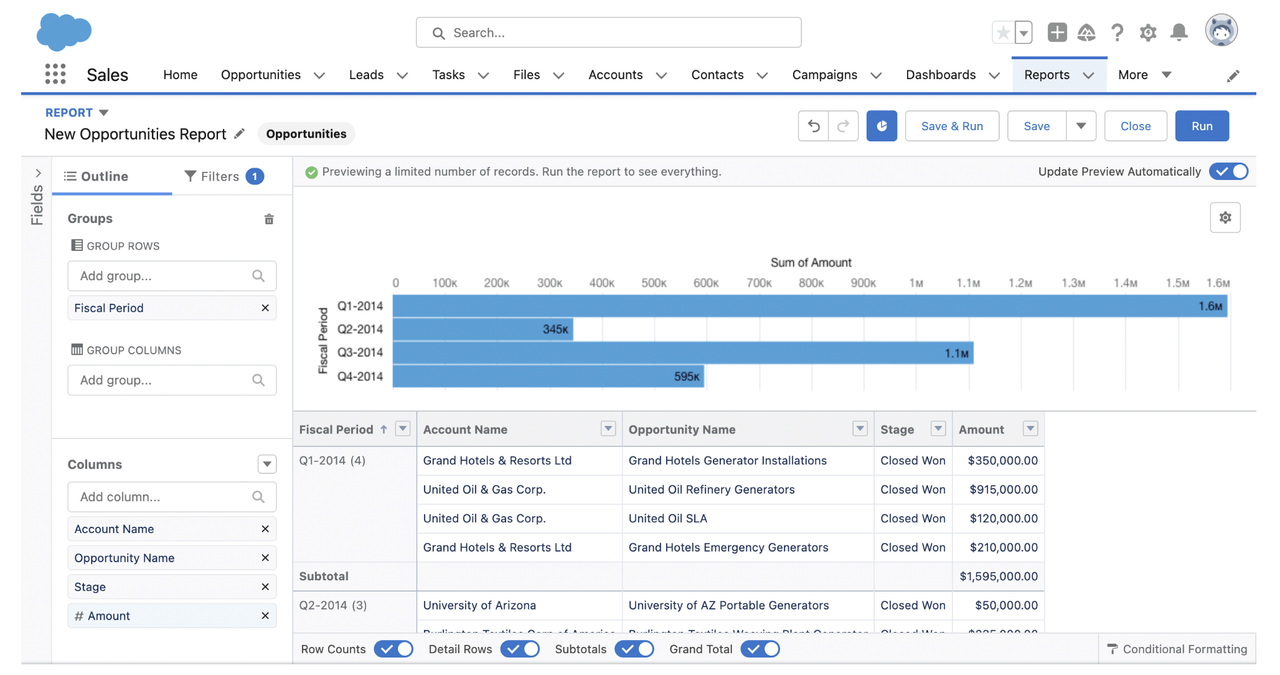
Task: Open the Dashboards nav tab
Action: coord(941,75)
